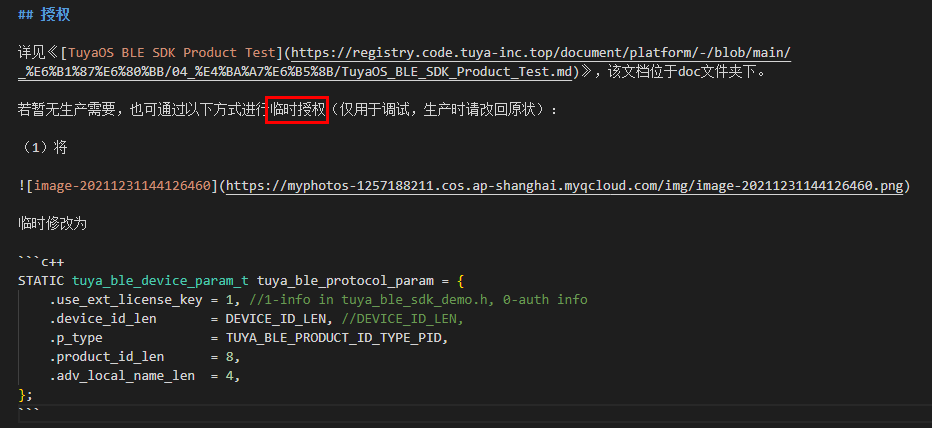Click the line '临时修改为'
Image resolution: width=932 pixels, height=428 pixels.
(x=52, y=224)
